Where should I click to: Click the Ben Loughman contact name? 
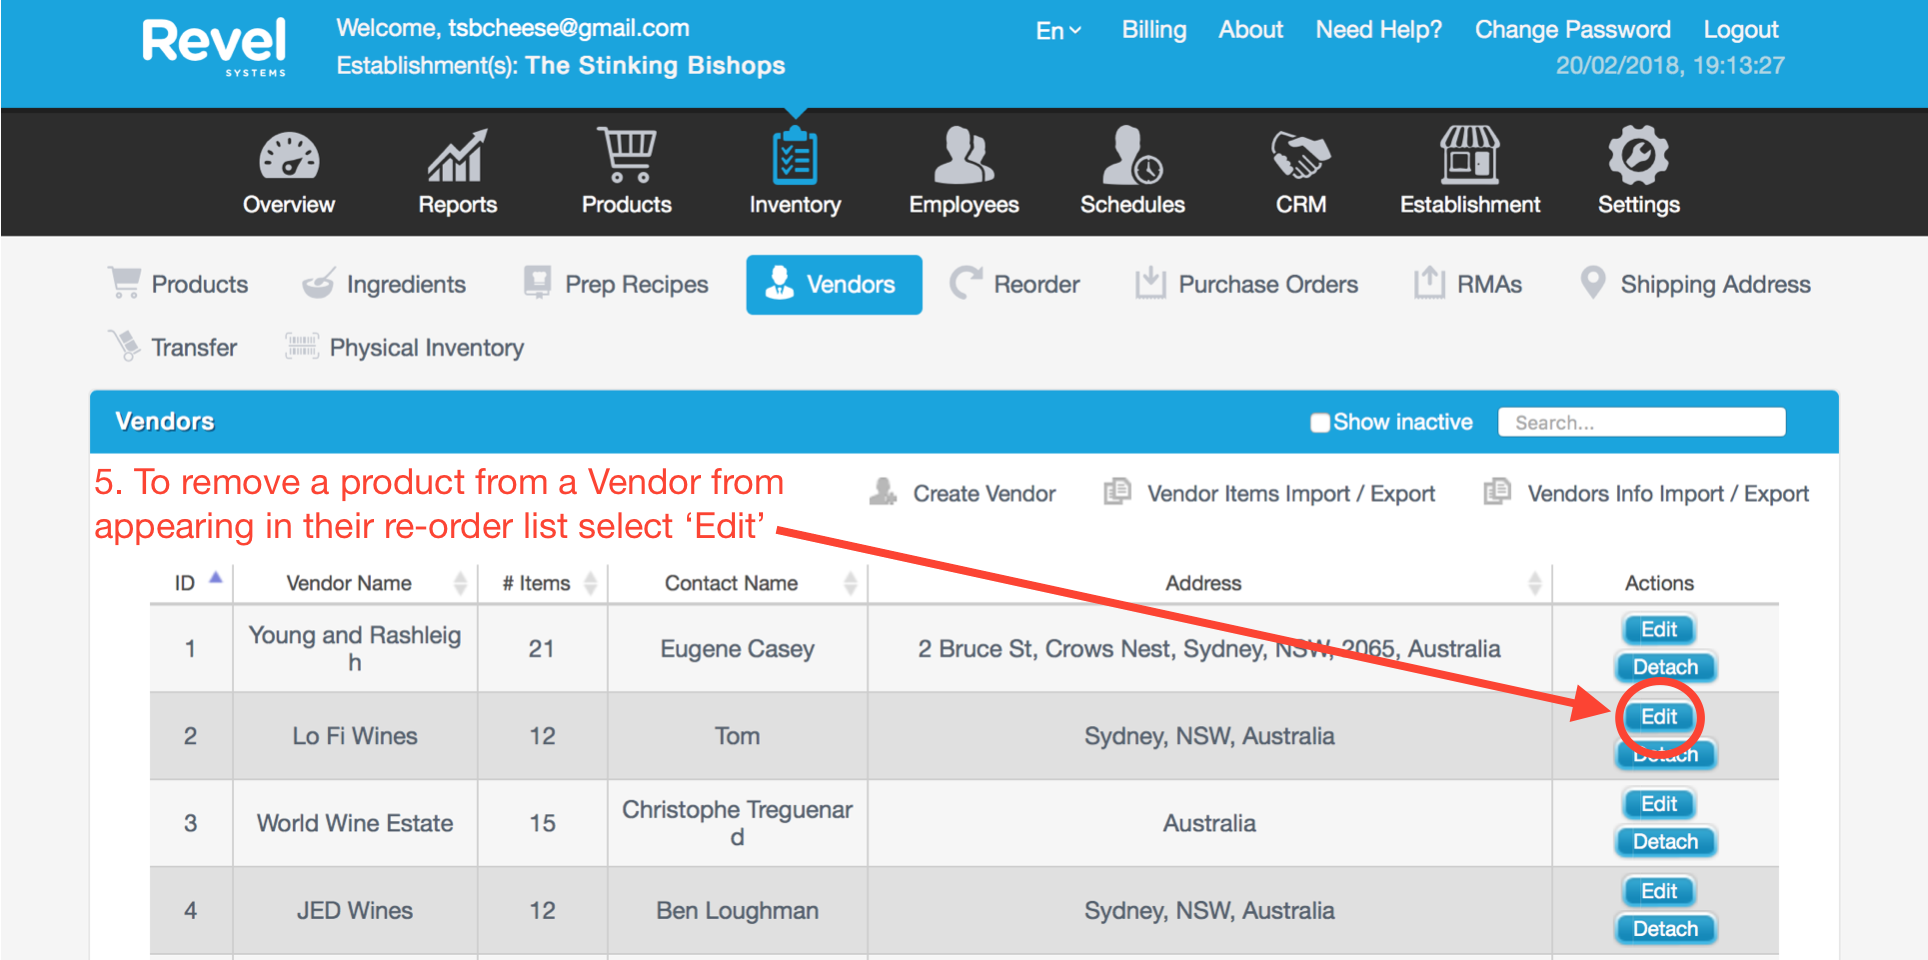737,911
